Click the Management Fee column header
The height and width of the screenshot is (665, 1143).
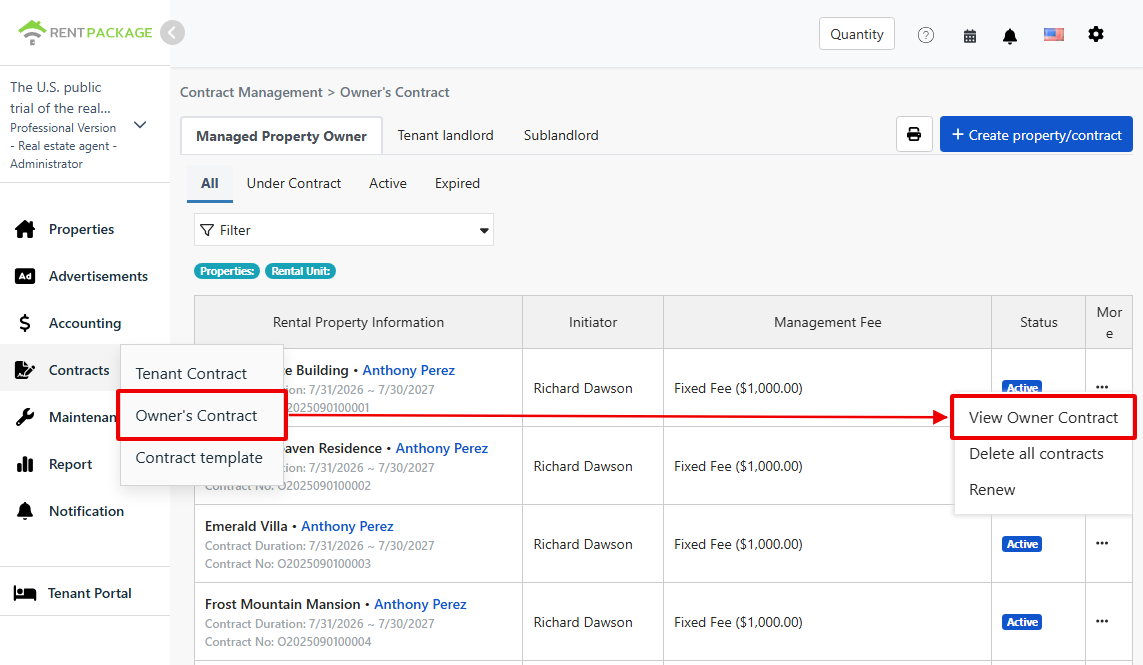click(x=827, y=322)
